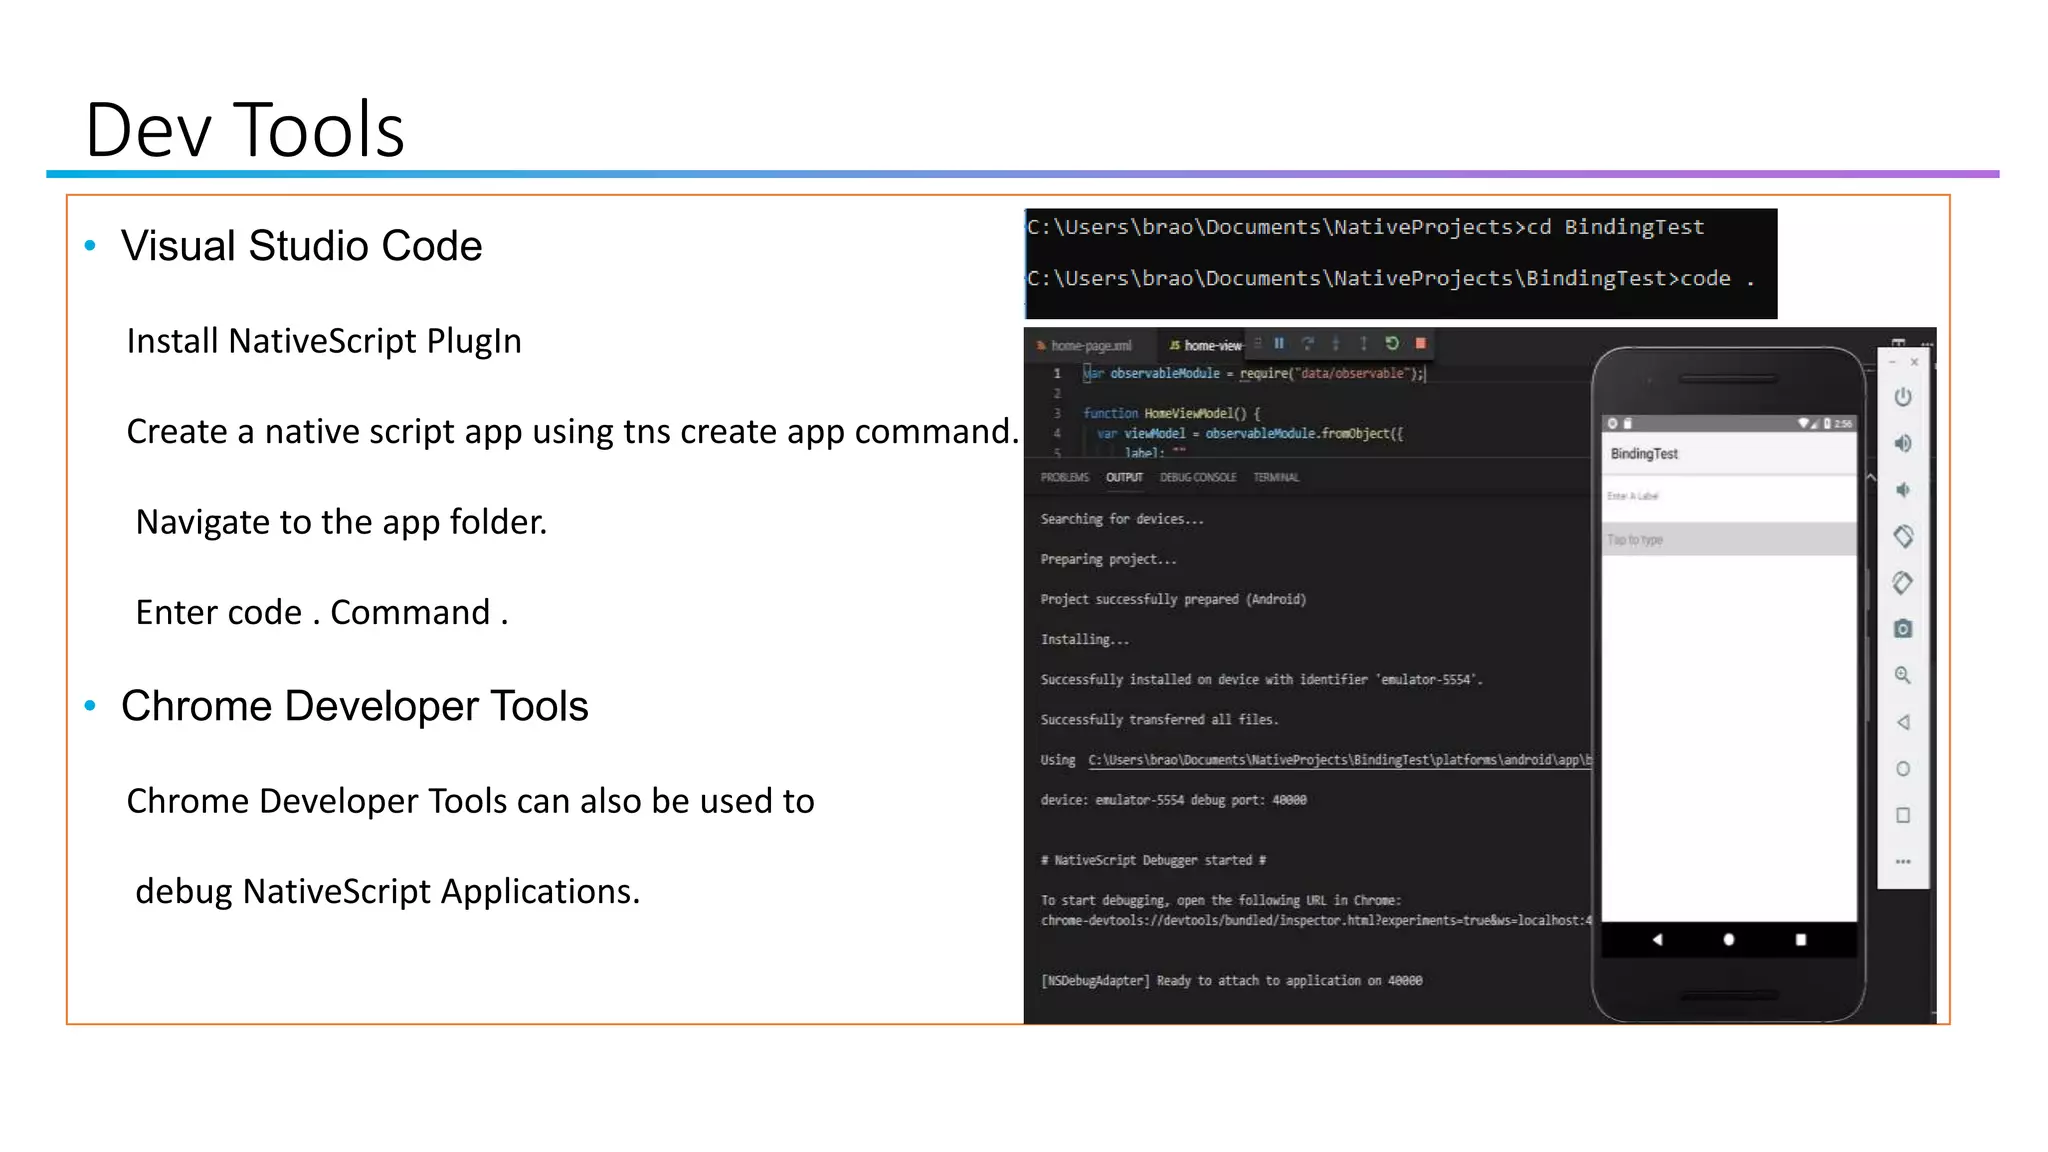Switch to the PROBLEMS panel tab
2048x1152 pixels.
pyautogui.click(x=1064, y=478)
